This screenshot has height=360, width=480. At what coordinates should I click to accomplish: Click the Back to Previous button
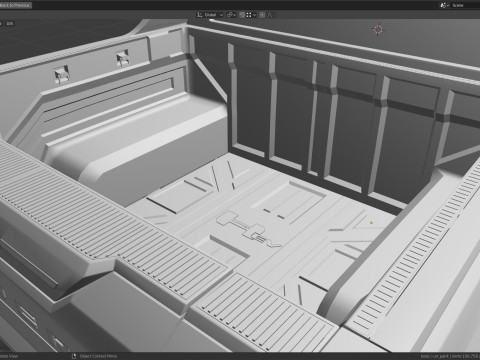15,5
